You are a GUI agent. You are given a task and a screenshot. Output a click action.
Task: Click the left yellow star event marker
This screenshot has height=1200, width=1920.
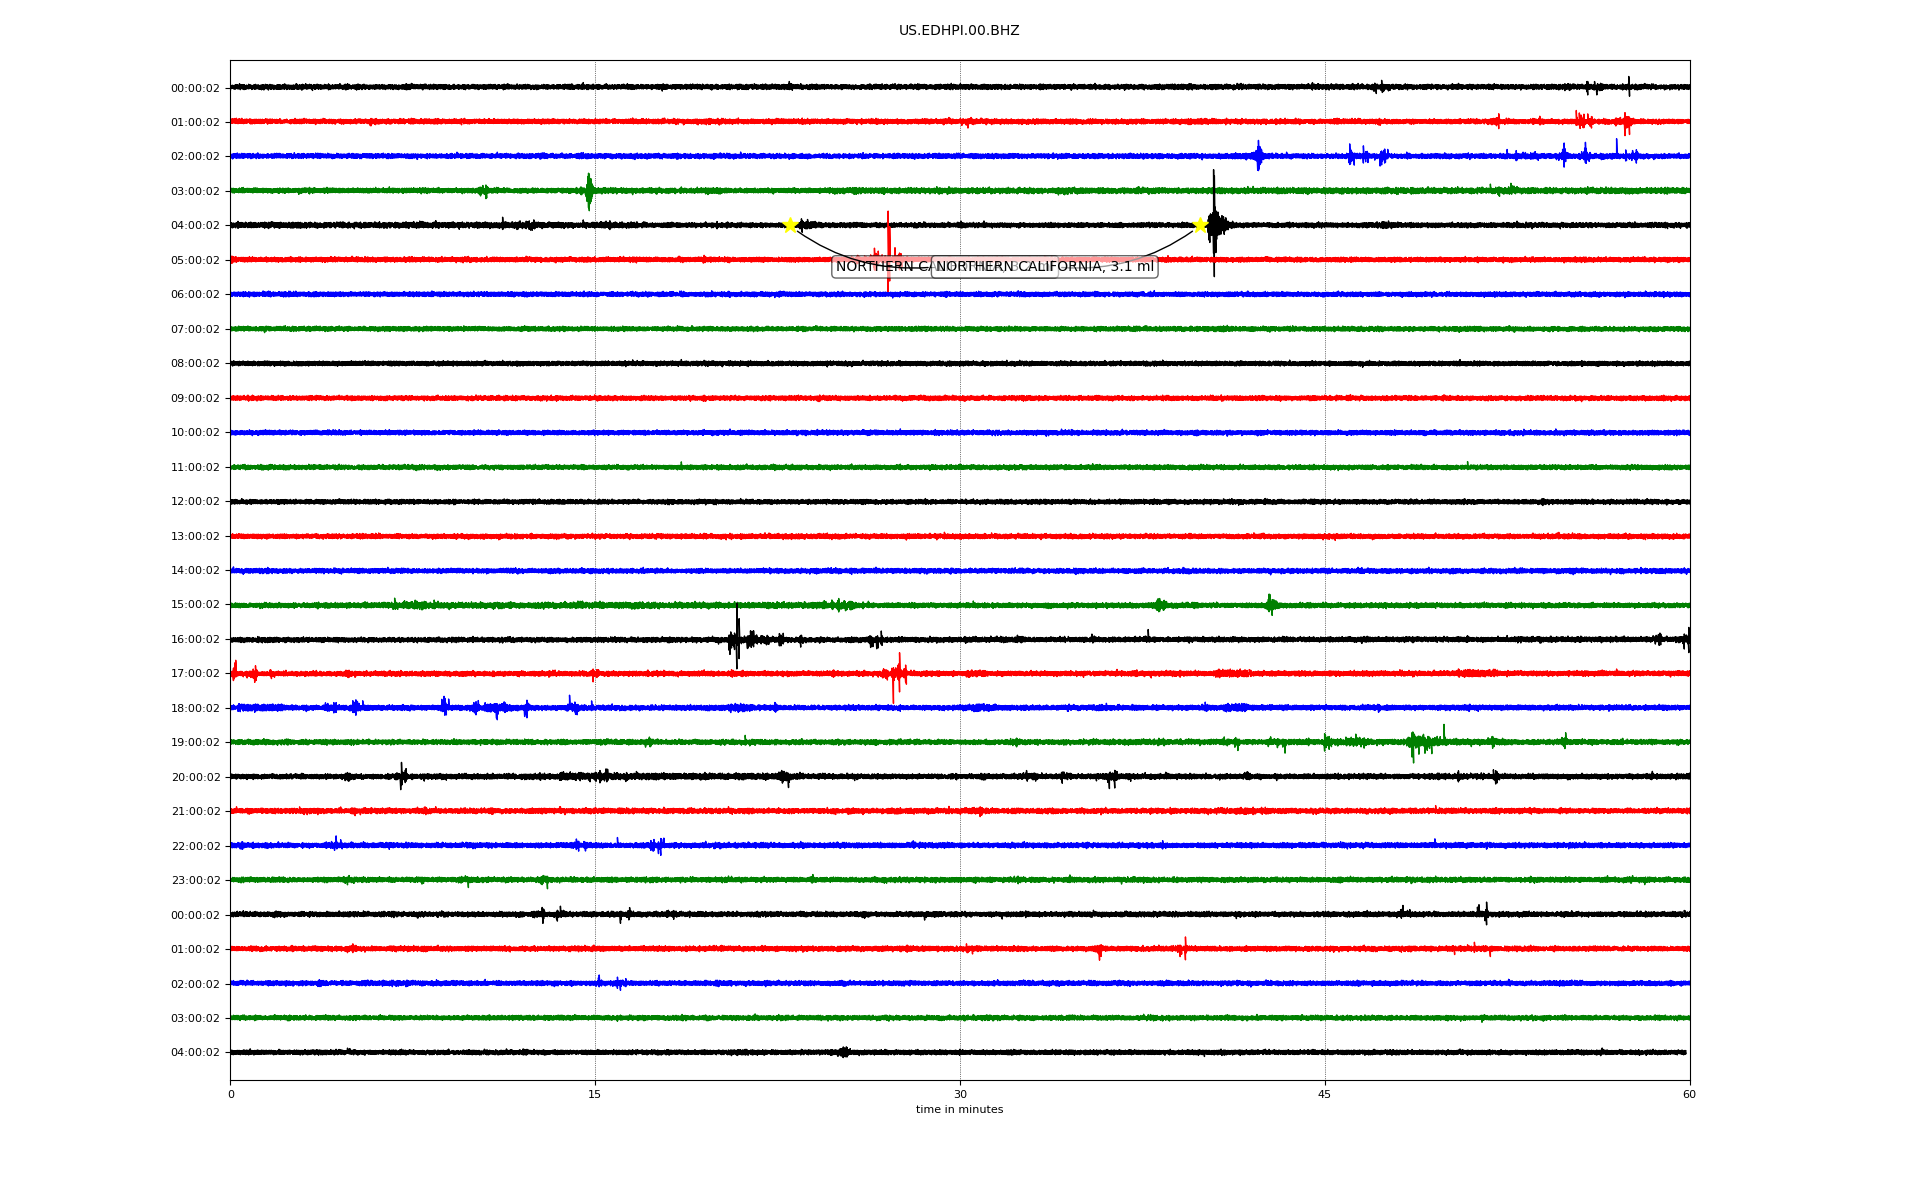coord(790,225)
